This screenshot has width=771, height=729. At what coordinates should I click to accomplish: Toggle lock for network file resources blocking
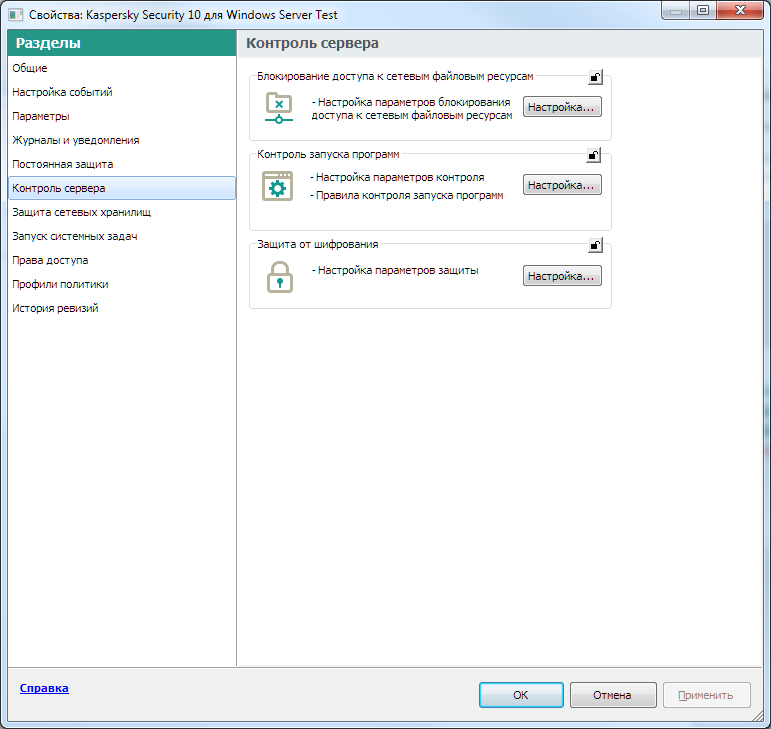595,77
